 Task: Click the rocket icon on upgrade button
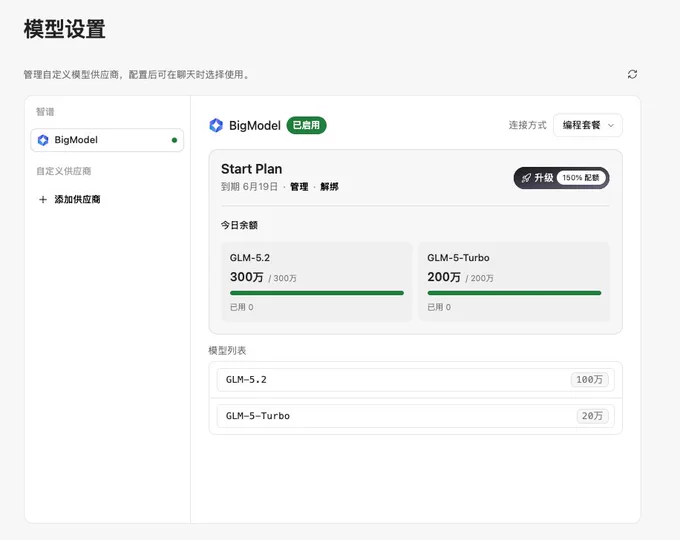pos(526,178)
